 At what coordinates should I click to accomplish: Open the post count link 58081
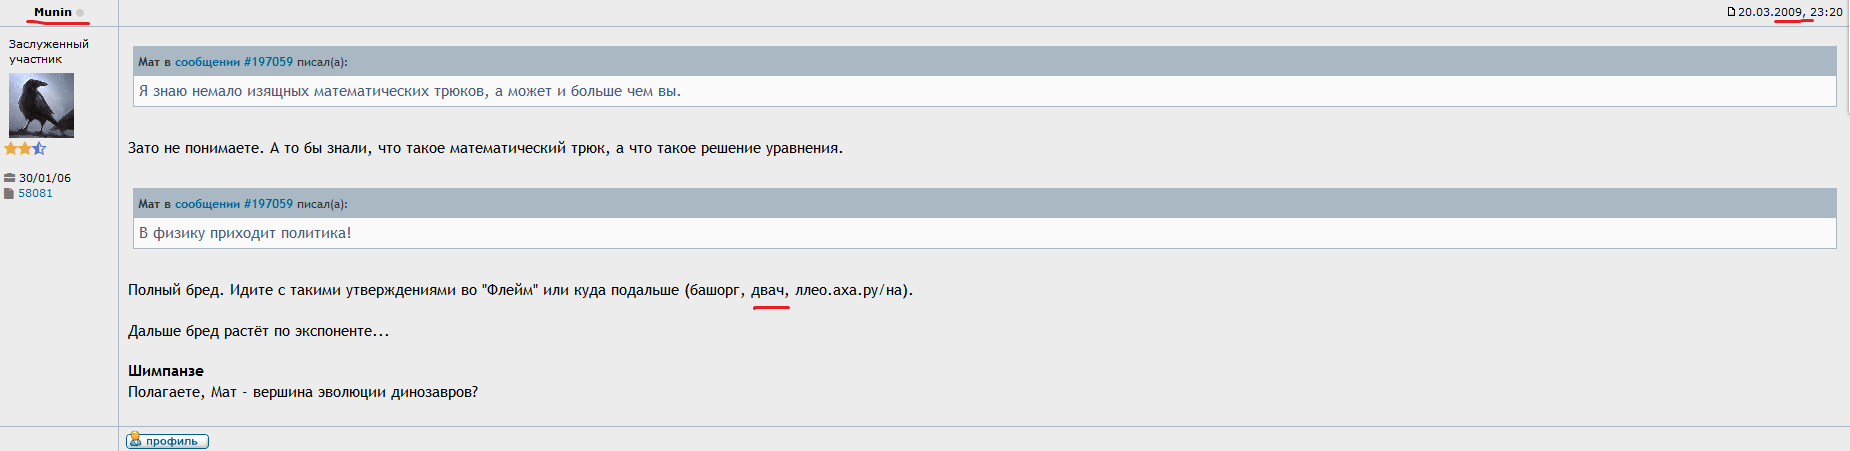point(36,193)
